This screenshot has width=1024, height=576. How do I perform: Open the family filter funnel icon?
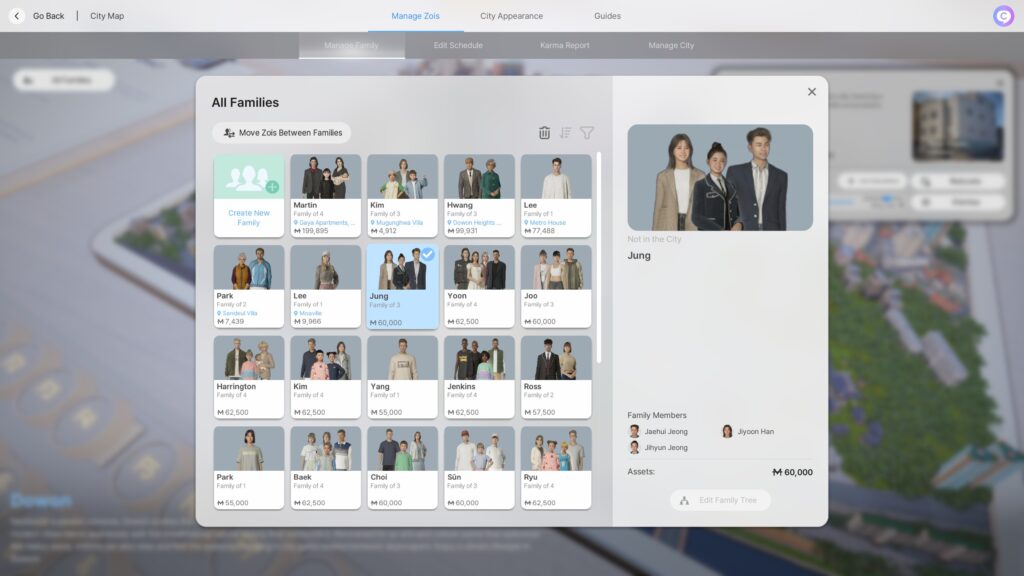click(587, 133)
